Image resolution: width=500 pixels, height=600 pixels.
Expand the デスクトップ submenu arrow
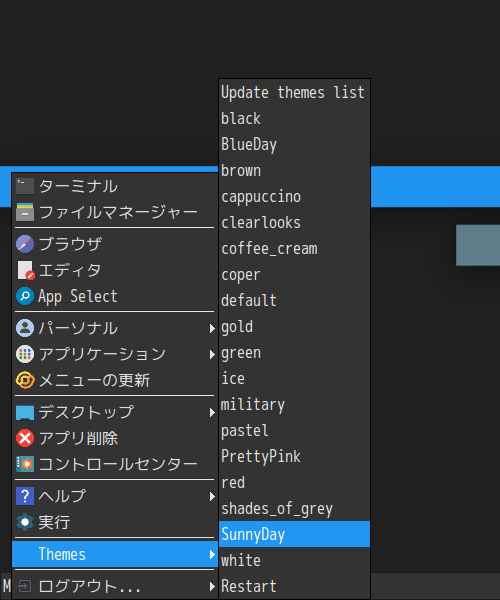[212, 412]
